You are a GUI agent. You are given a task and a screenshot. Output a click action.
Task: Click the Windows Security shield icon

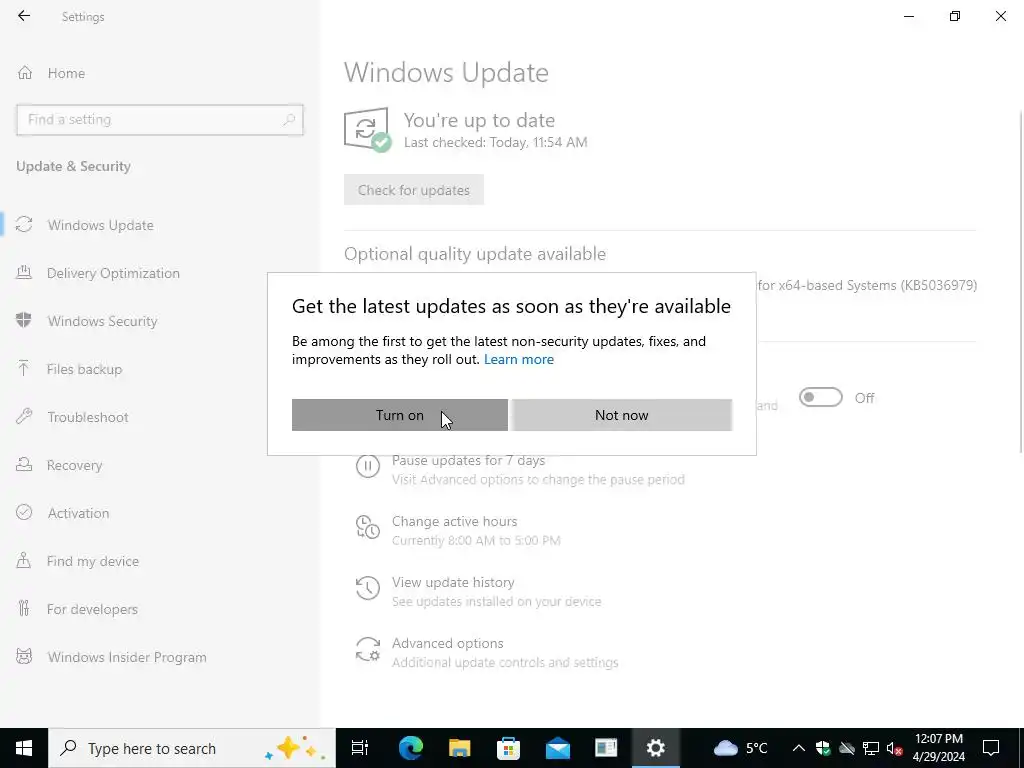pyautogui.click(x=24, y=320)
